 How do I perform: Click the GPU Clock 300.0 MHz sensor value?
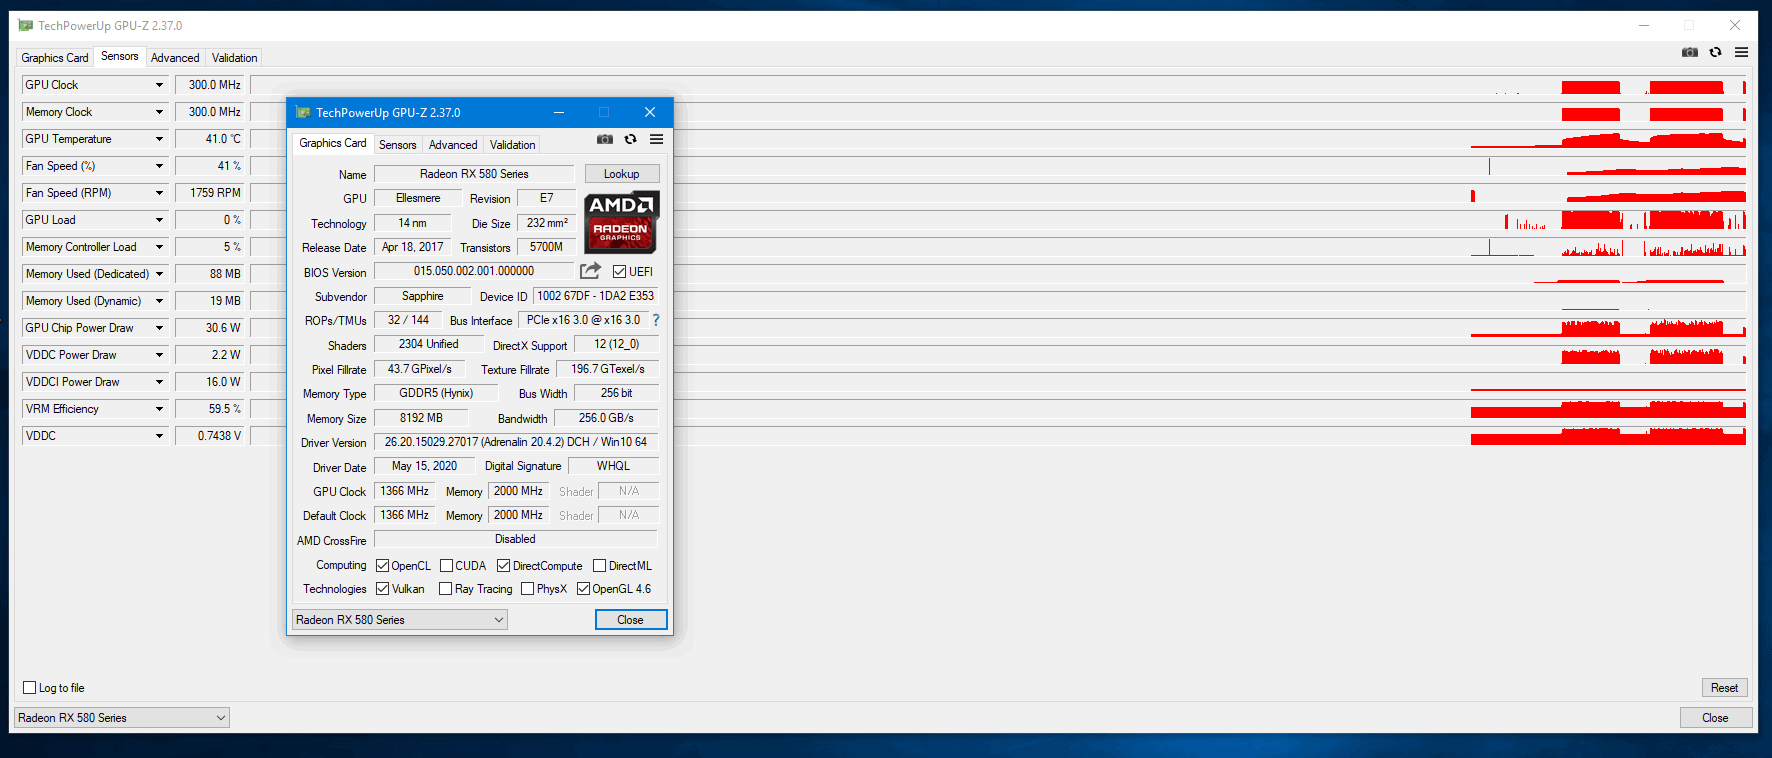pos(209,85)
